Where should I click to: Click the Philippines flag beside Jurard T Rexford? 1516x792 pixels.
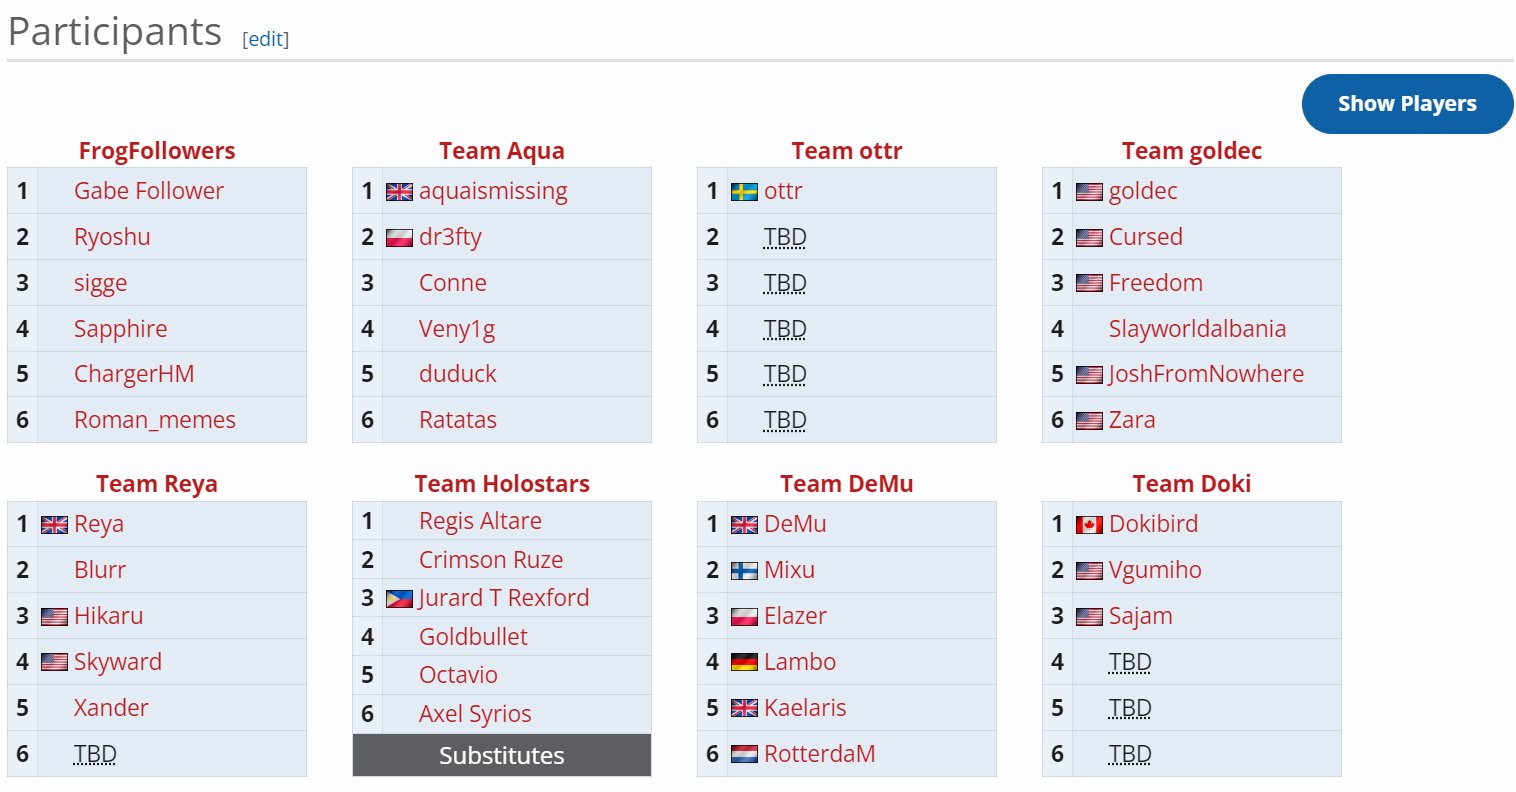click(399, 599)
